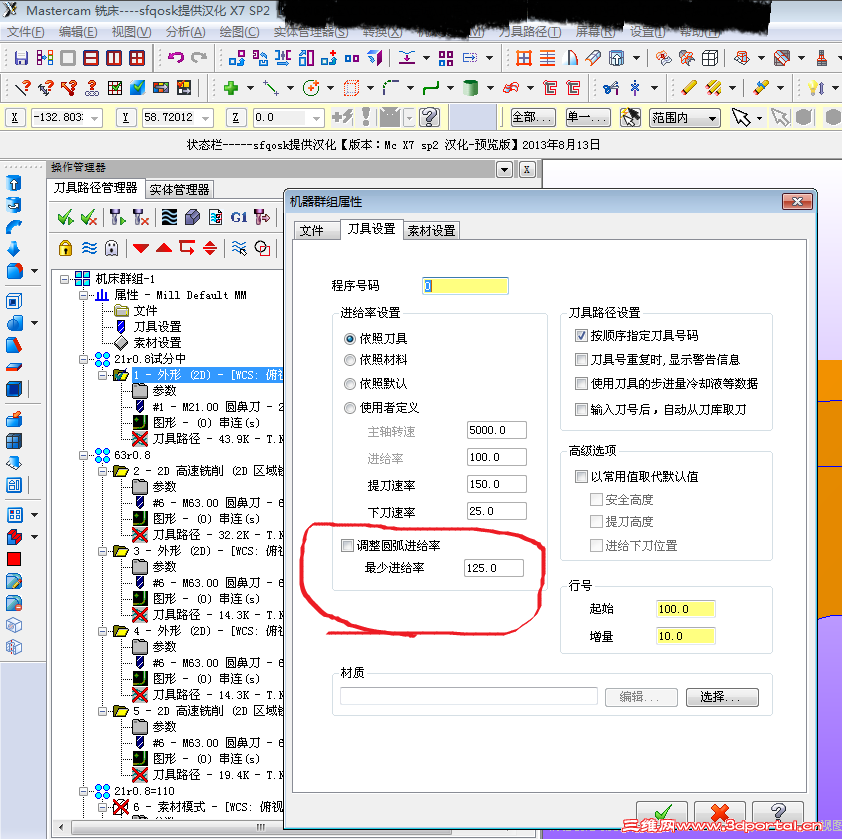Screen dimensions: 842x839
Task: Click the 全部... selection button
Action: coord(532,118)
